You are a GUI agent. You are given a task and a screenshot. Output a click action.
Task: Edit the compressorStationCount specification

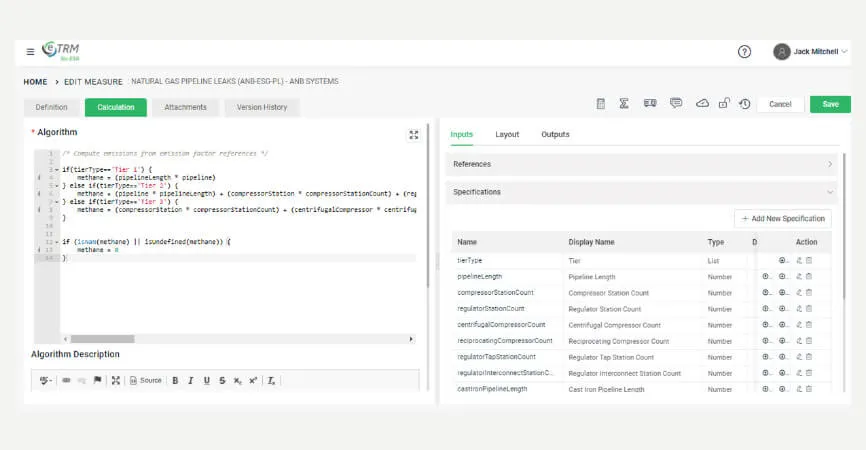tap(799, 293)
